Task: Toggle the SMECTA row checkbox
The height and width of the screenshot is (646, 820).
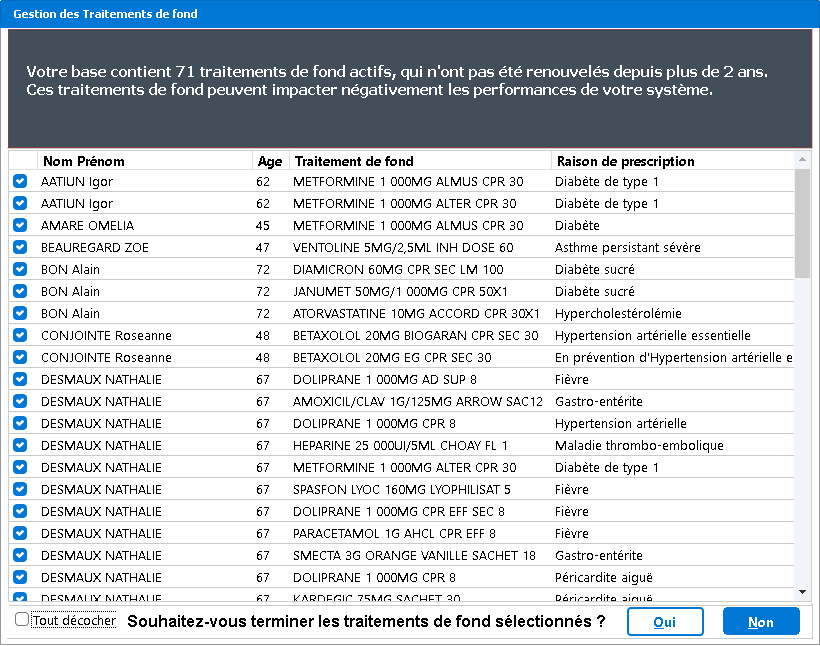Action: coord(20,554)
